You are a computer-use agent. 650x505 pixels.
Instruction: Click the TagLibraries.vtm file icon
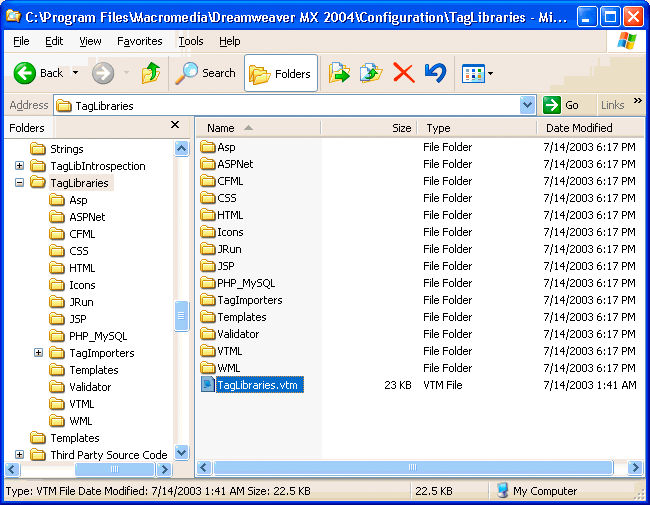click(x=208, y=384)
